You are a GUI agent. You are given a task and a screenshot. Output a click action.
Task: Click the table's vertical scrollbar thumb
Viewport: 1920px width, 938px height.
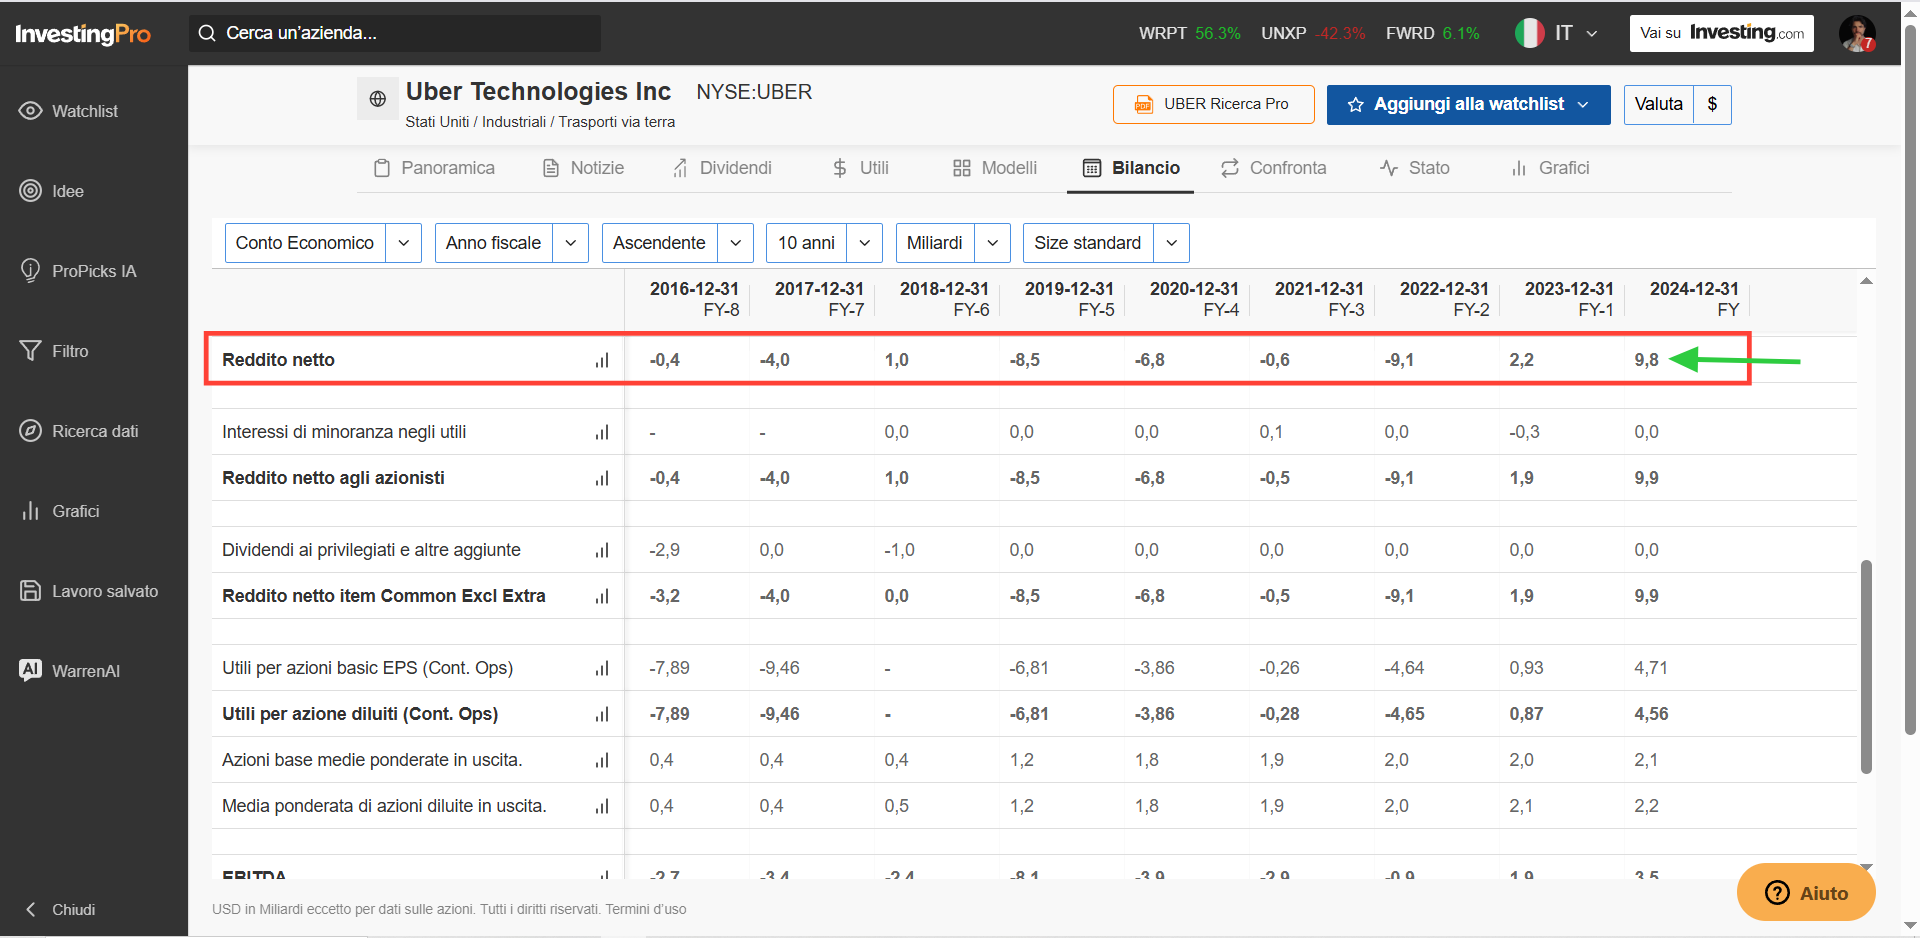pyautogui.click(x=1866, y=666)
